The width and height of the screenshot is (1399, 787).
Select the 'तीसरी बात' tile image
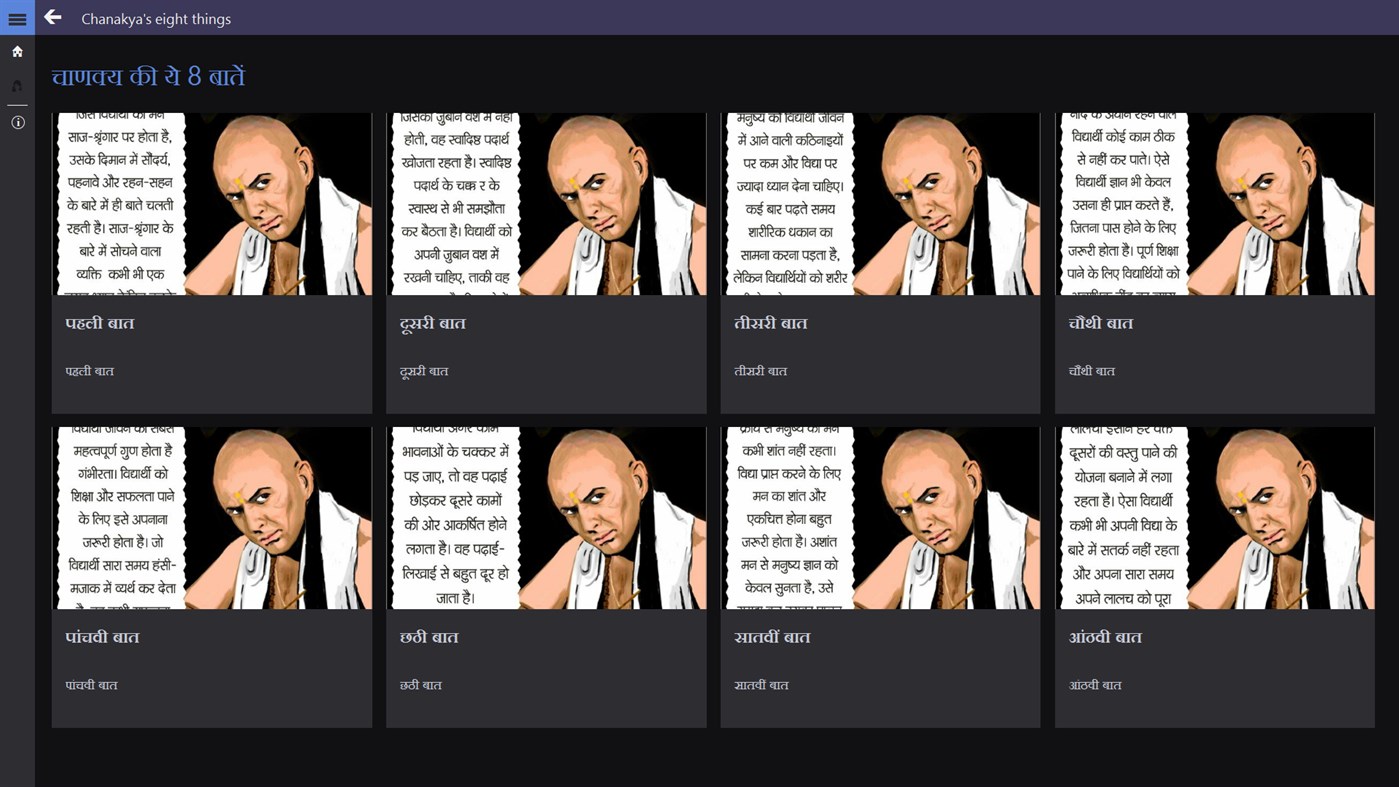[879, 203]
